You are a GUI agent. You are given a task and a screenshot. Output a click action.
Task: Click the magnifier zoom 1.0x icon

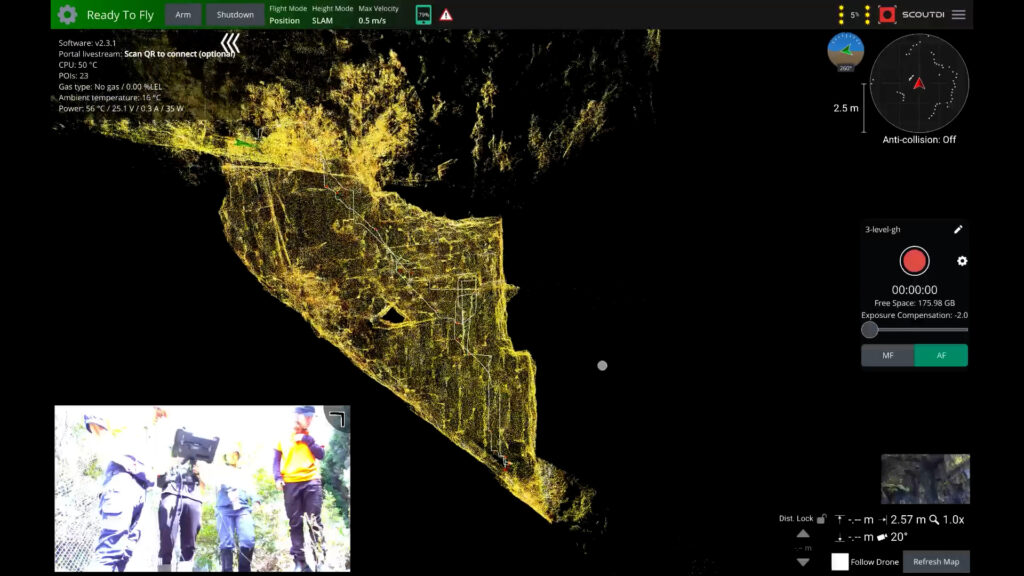coord(933,519)
